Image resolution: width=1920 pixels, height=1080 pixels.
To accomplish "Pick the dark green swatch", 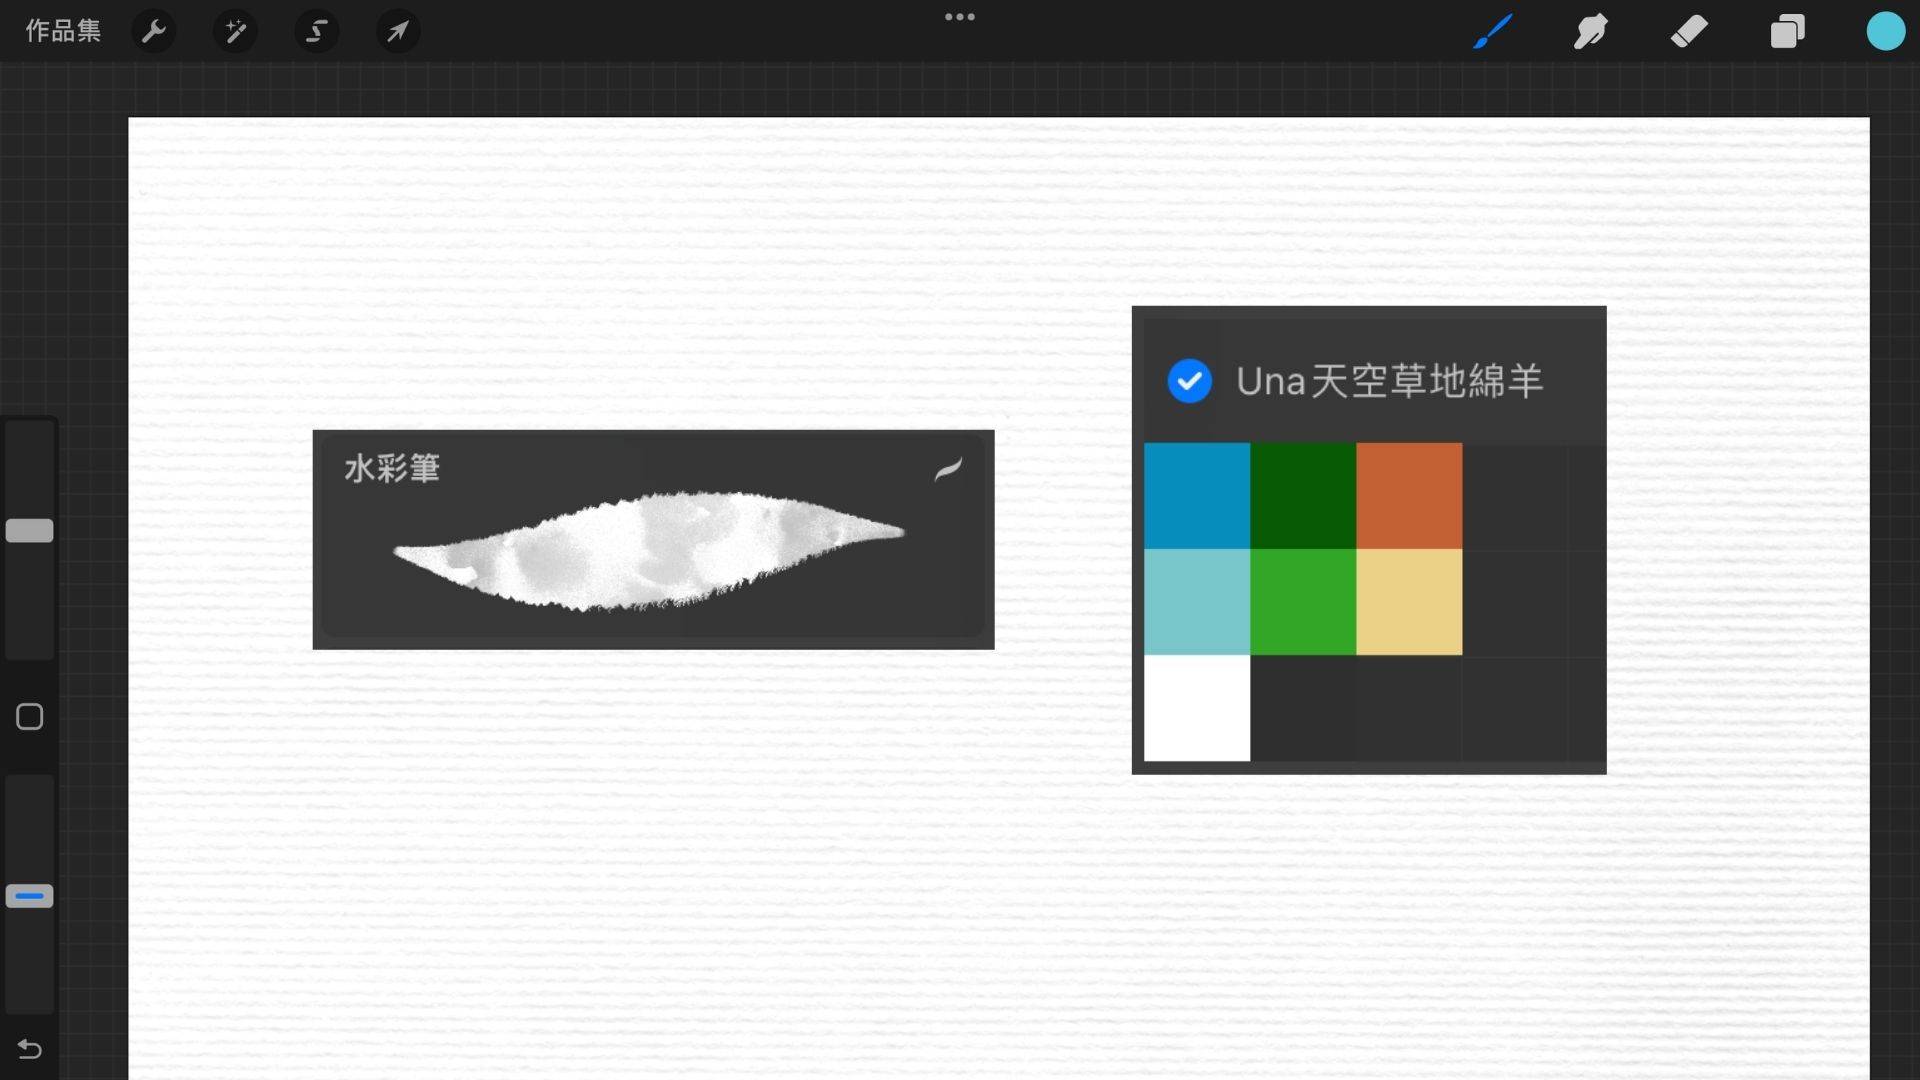I will (x=1302, y=496).
